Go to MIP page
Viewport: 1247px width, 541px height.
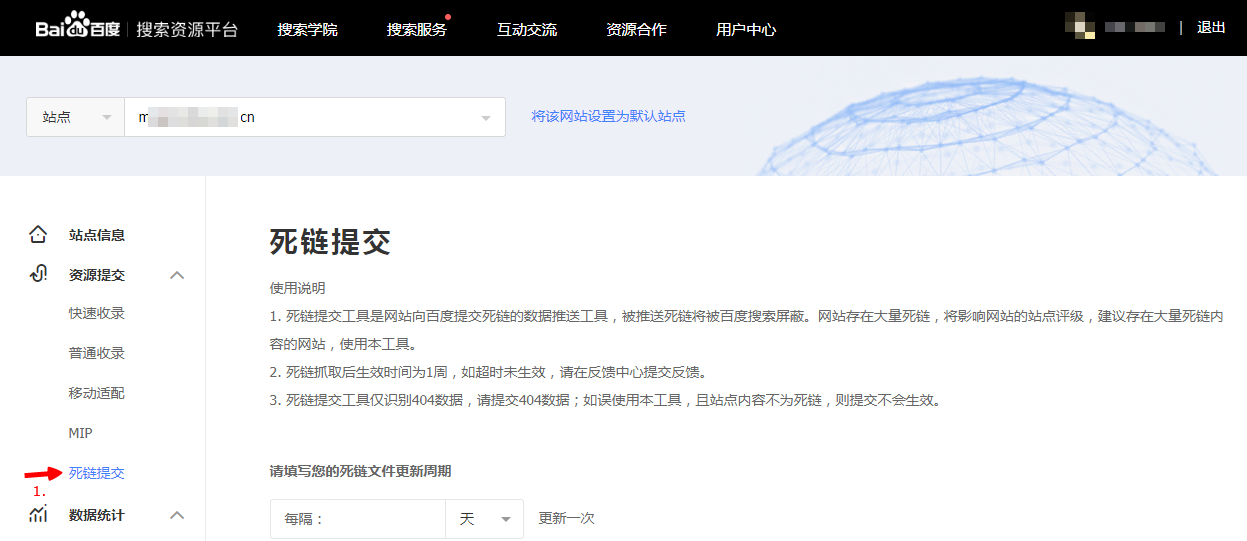pyautogui.click(x=81, y=433)
